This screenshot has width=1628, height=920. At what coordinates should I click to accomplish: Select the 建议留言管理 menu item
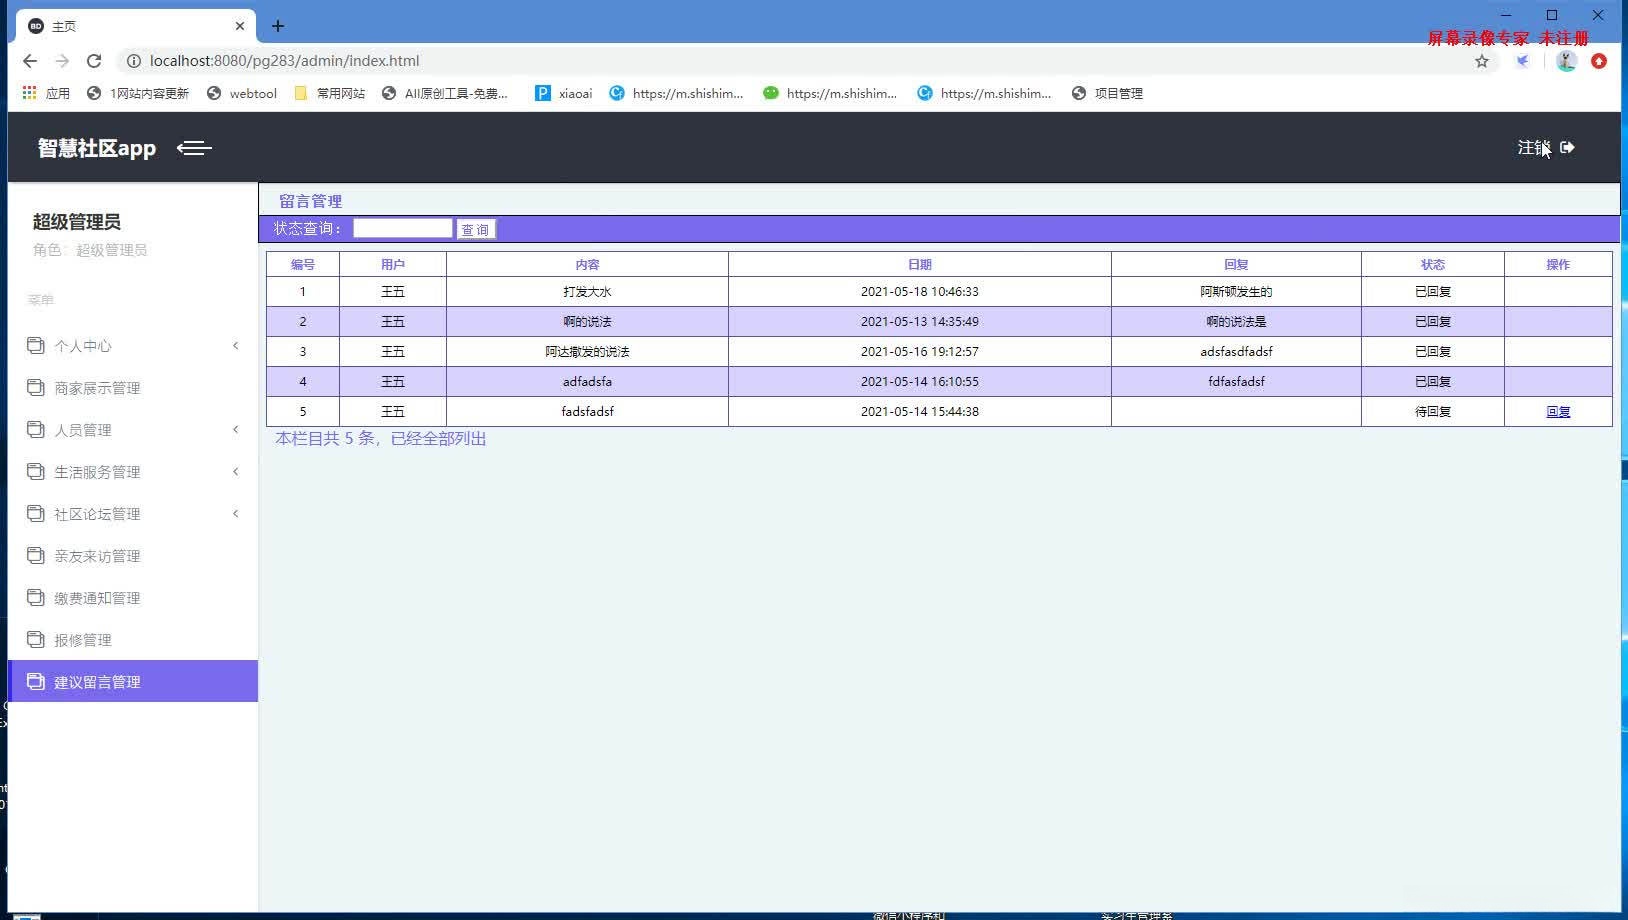[133, 681]
